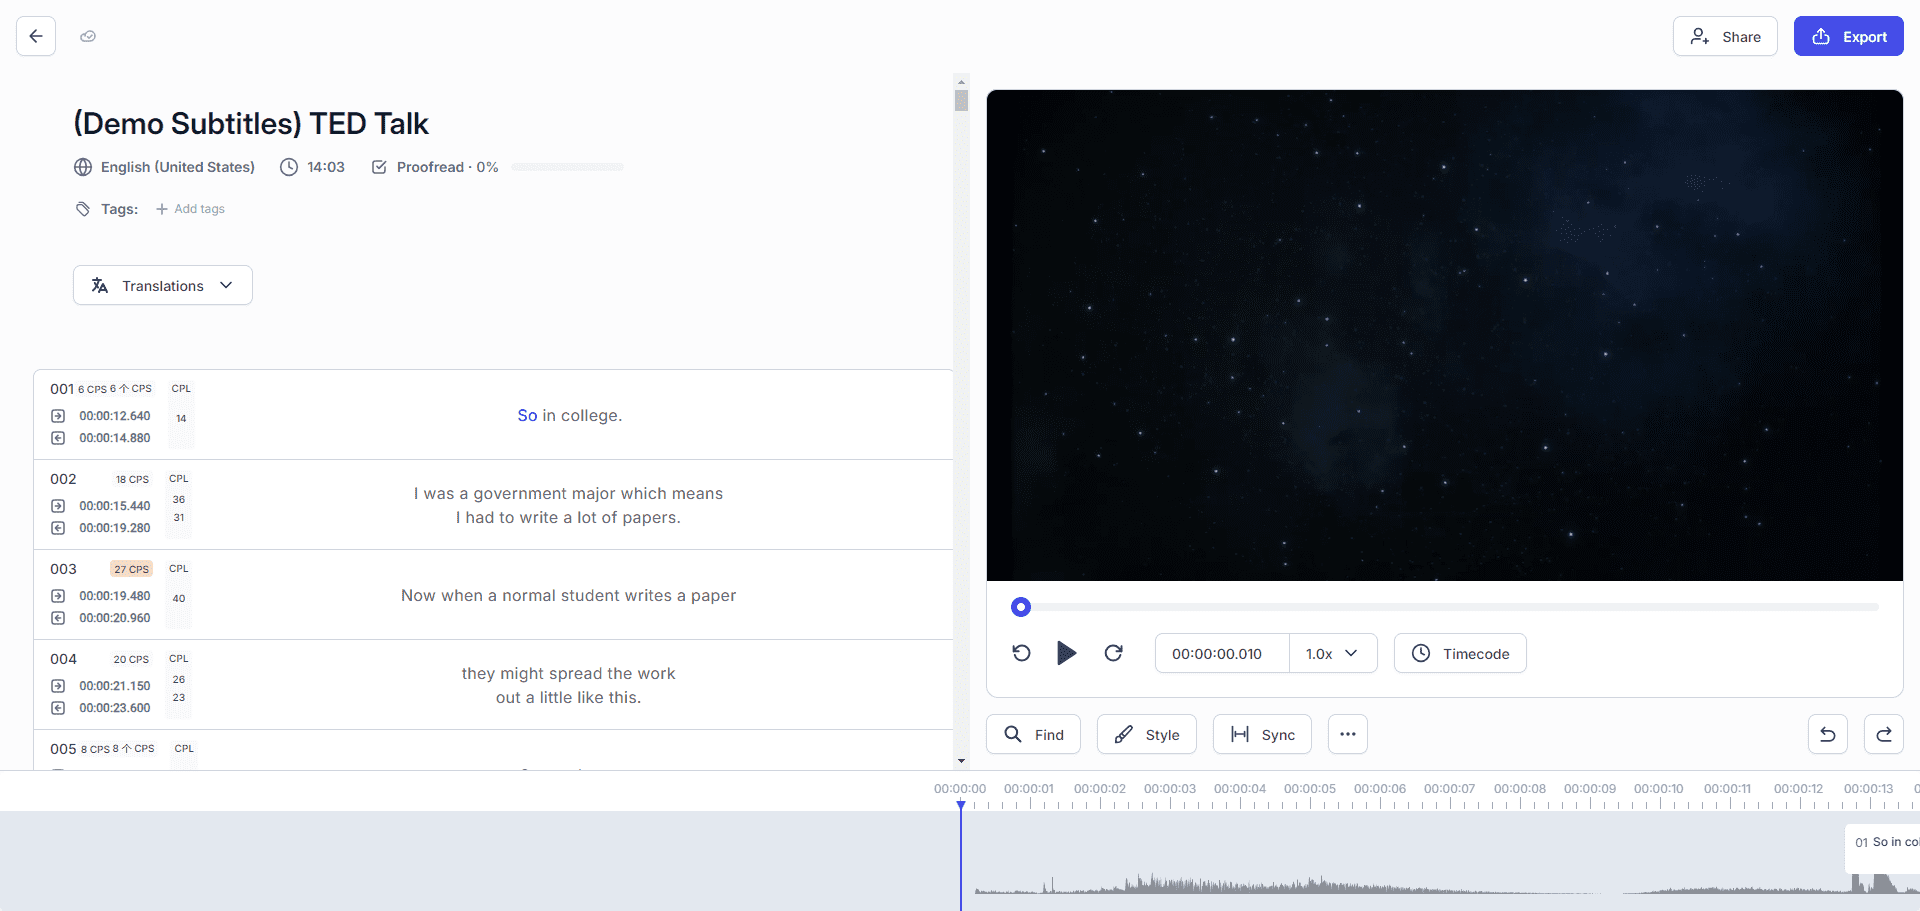Set start time icon for subtitle 002
Screen dimensions: 1920x911
pyautogui.click(x=58, y=506)
